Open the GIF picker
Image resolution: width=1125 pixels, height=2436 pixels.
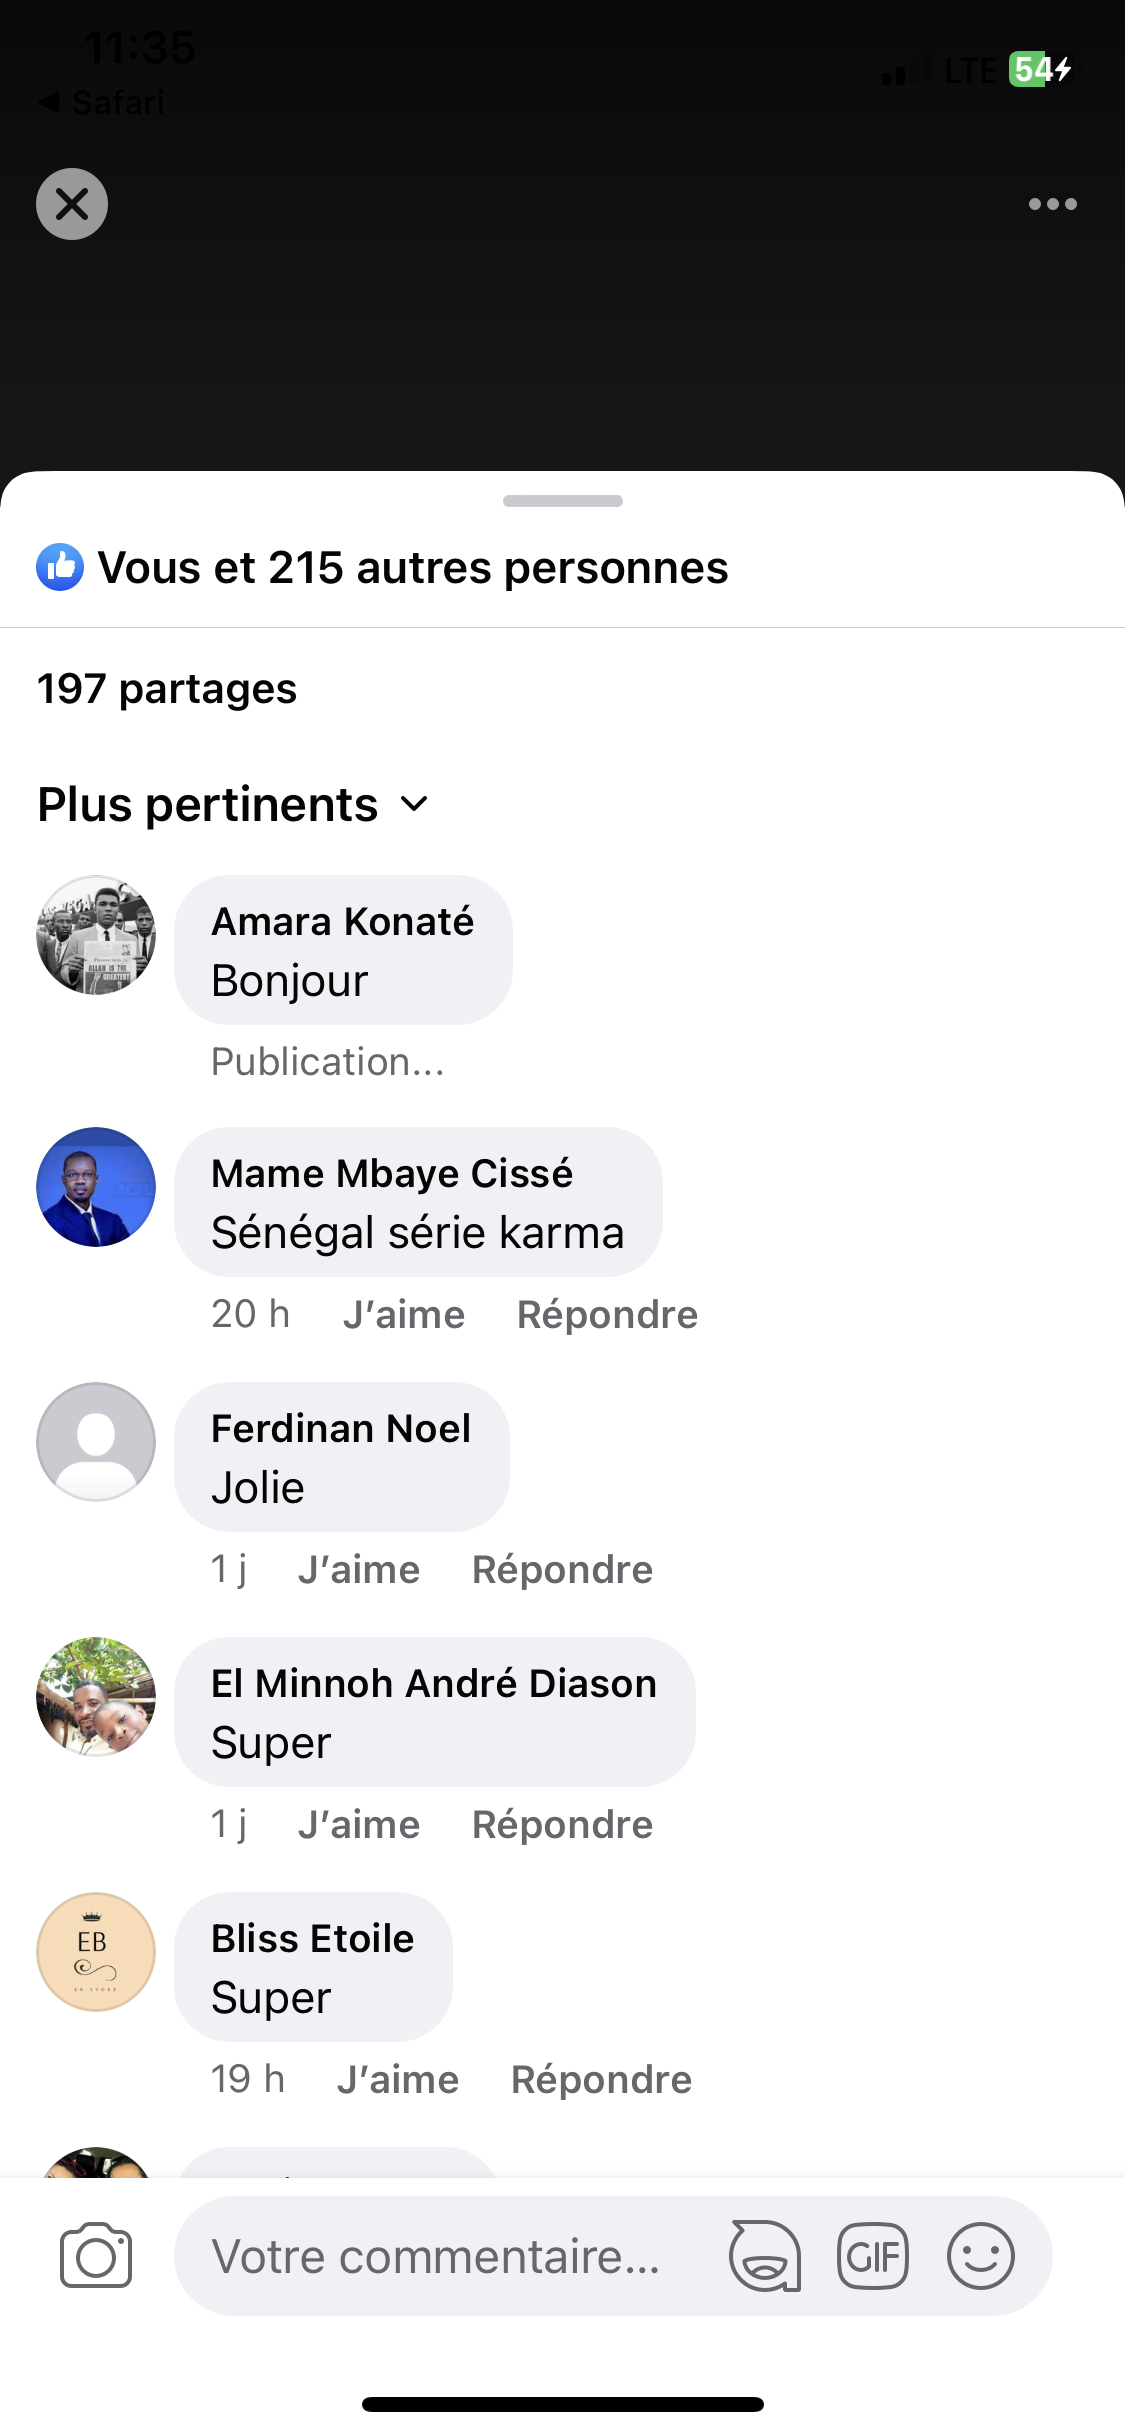873,2256
